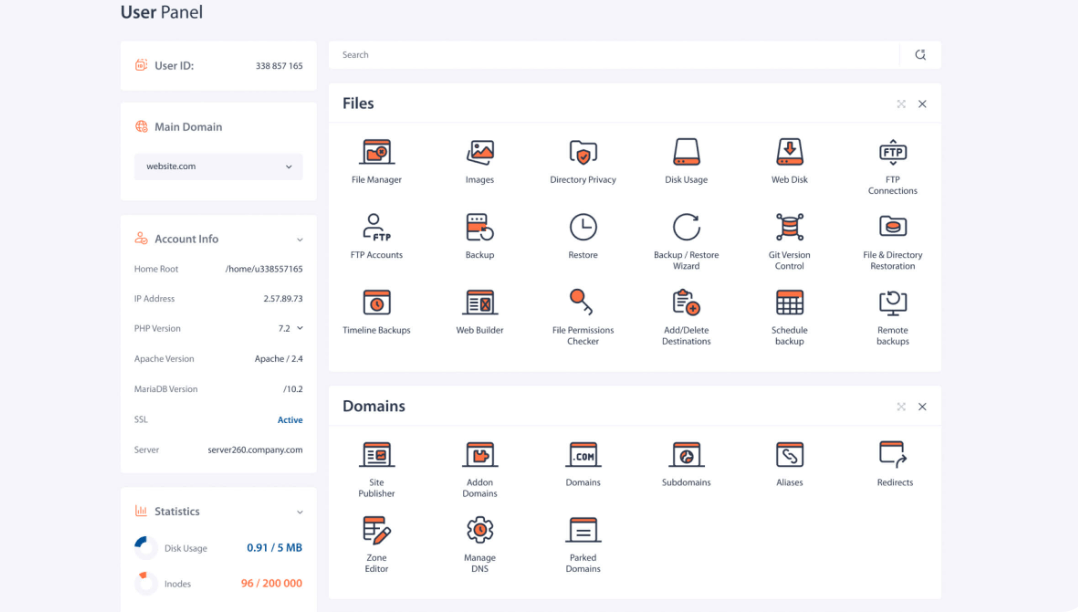1078x615 pixels.
Task: Launch Git Version Control
Action: click(789, 228)
